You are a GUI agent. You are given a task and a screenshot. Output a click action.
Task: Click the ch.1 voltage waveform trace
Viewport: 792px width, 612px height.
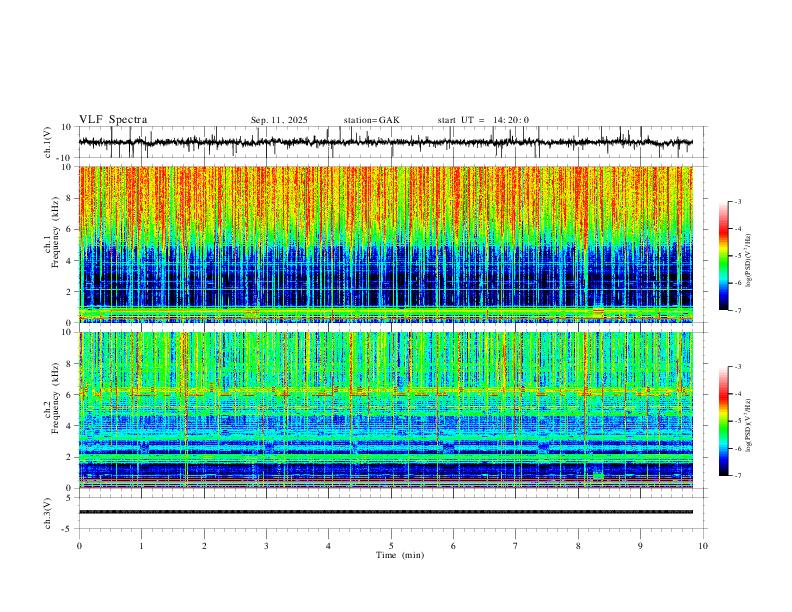(385, 142)
